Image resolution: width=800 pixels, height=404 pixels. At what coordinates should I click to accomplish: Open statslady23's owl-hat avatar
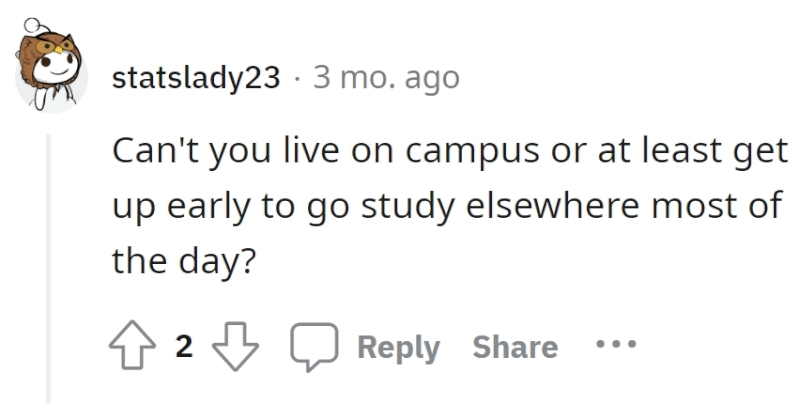point(51,71)
